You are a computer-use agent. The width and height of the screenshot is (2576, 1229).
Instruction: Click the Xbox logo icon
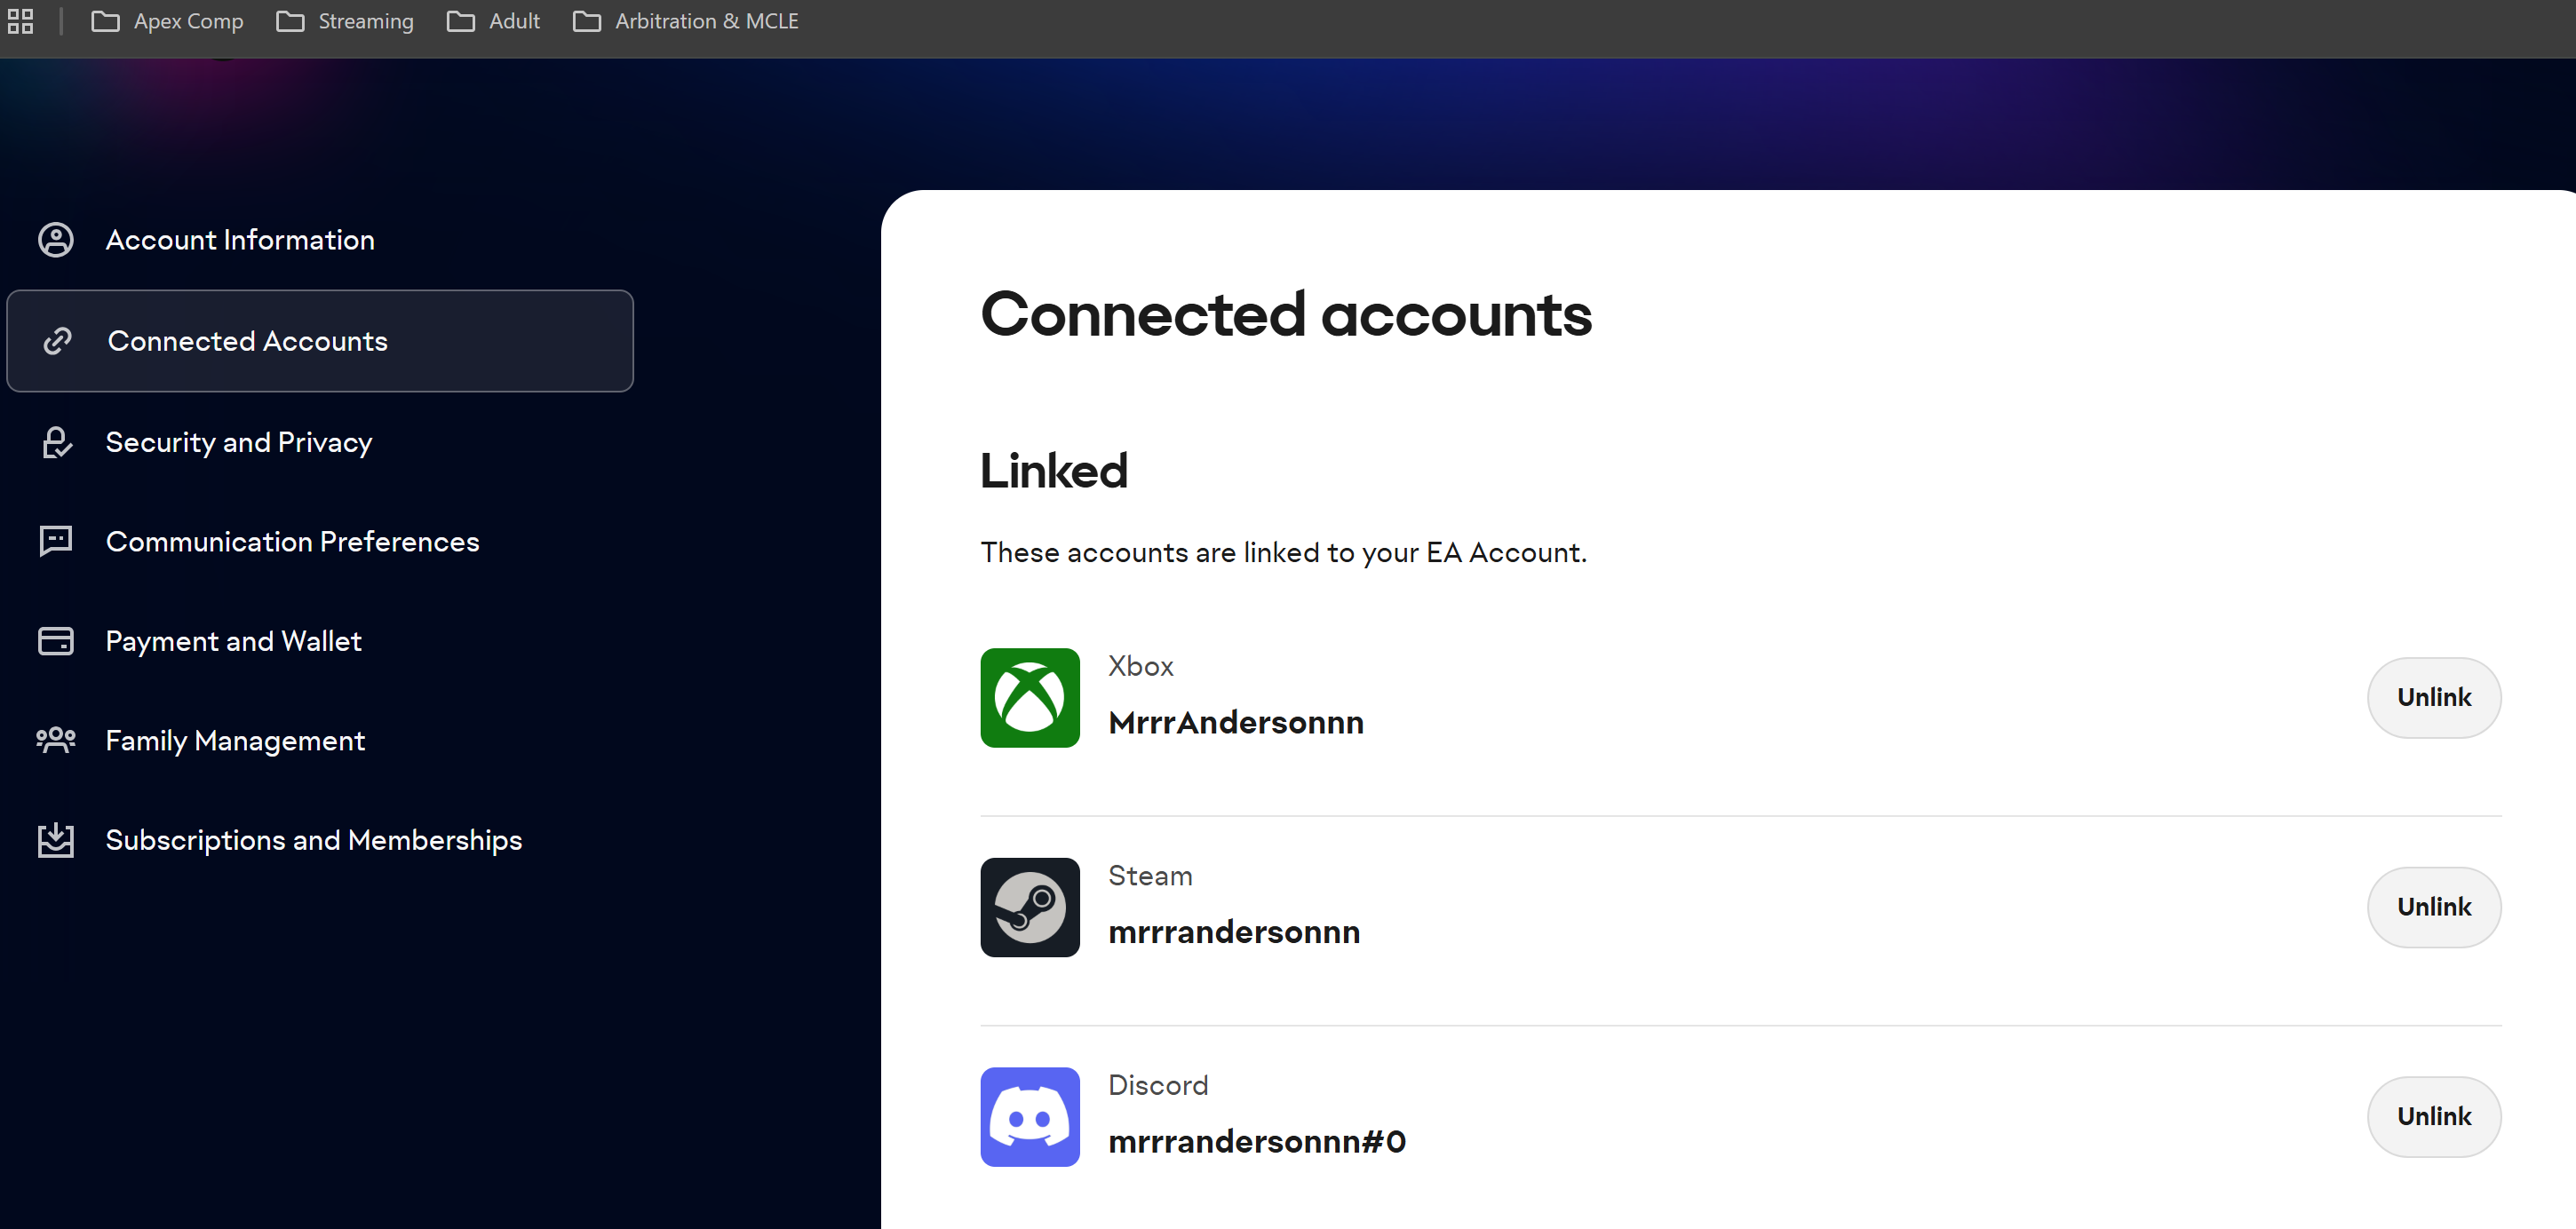(x=1029, y=697)
